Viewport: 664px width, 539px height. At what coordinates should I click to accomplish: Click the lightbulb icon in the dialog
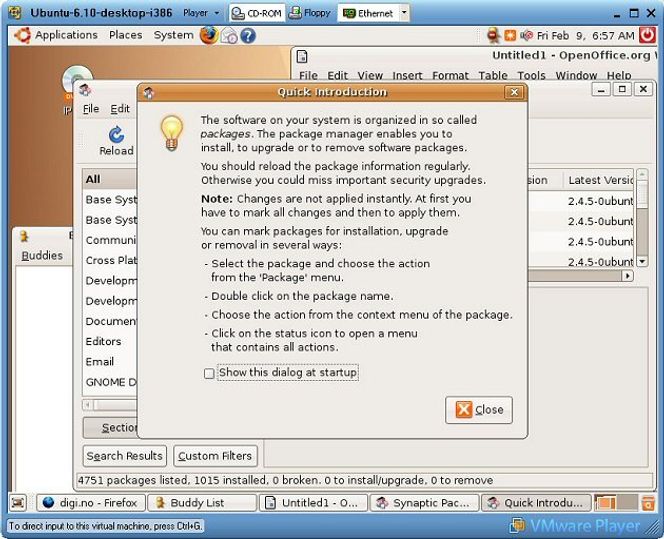pyautogui.click(x=172, y=133)
